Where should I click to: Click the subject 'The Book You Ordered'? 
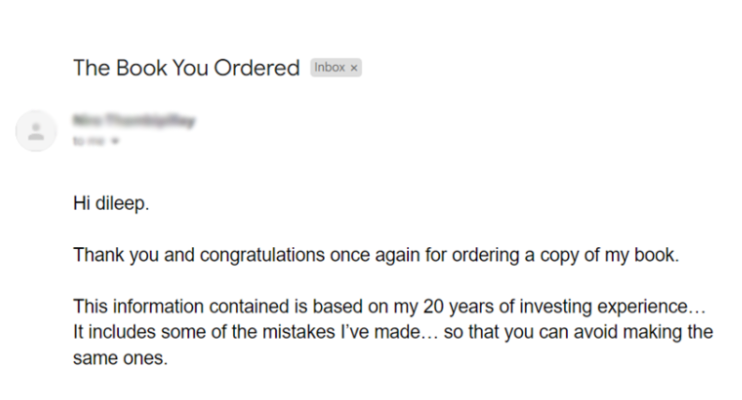pos(186,68)
